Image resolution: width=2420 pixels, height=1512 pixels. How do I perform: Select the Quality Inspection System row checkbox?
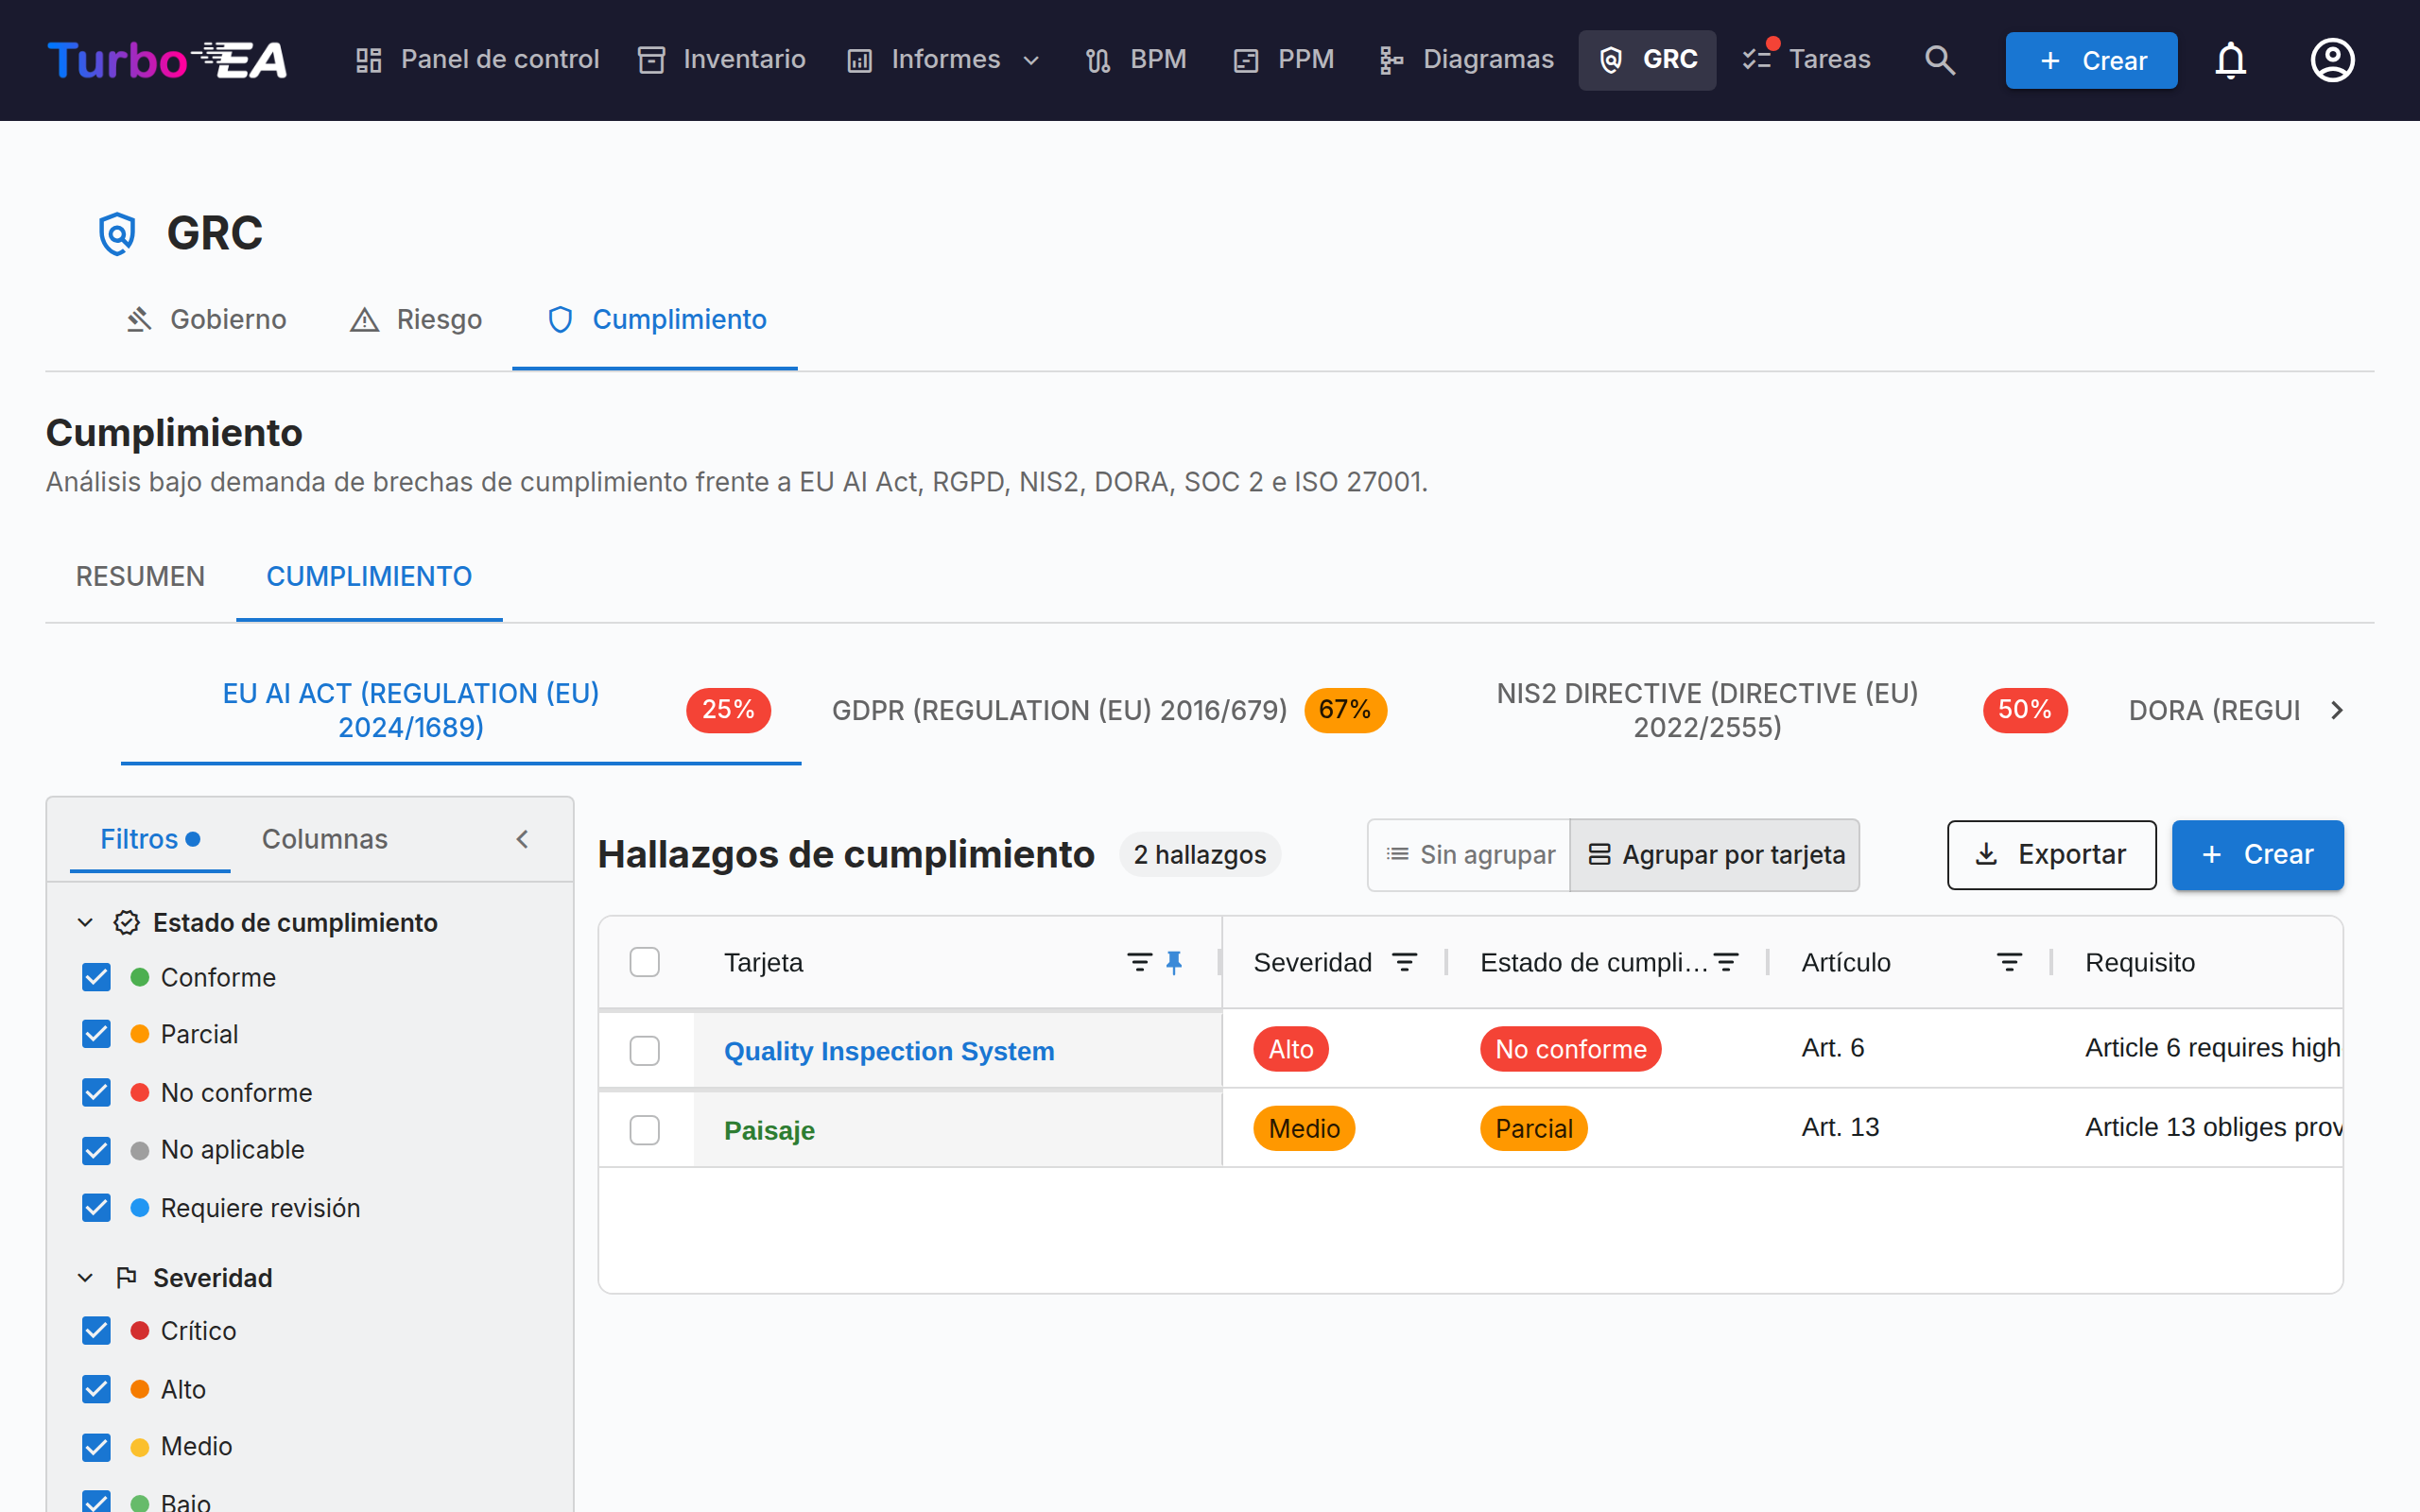[645, 1050]
